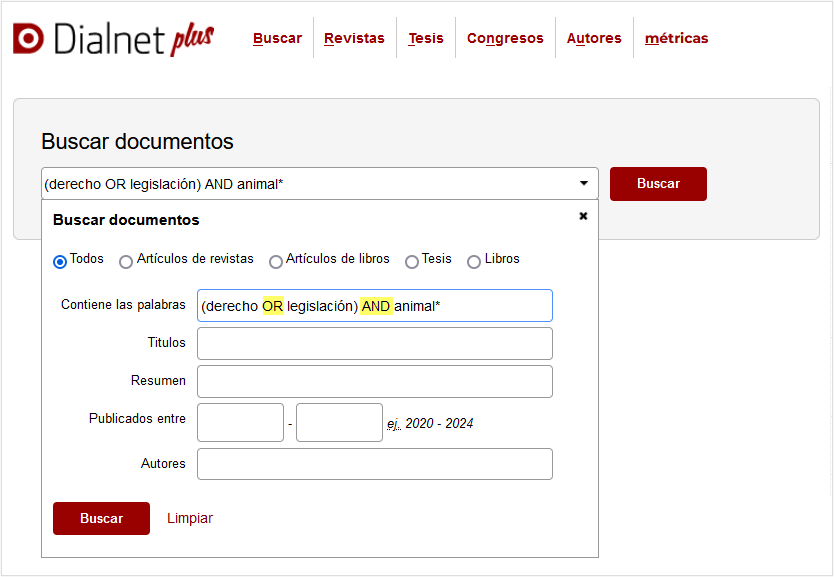Select Artículos de libros radio option
This screenshot has width=834, height=577.
pyautogui.click(x=276, y=262)
